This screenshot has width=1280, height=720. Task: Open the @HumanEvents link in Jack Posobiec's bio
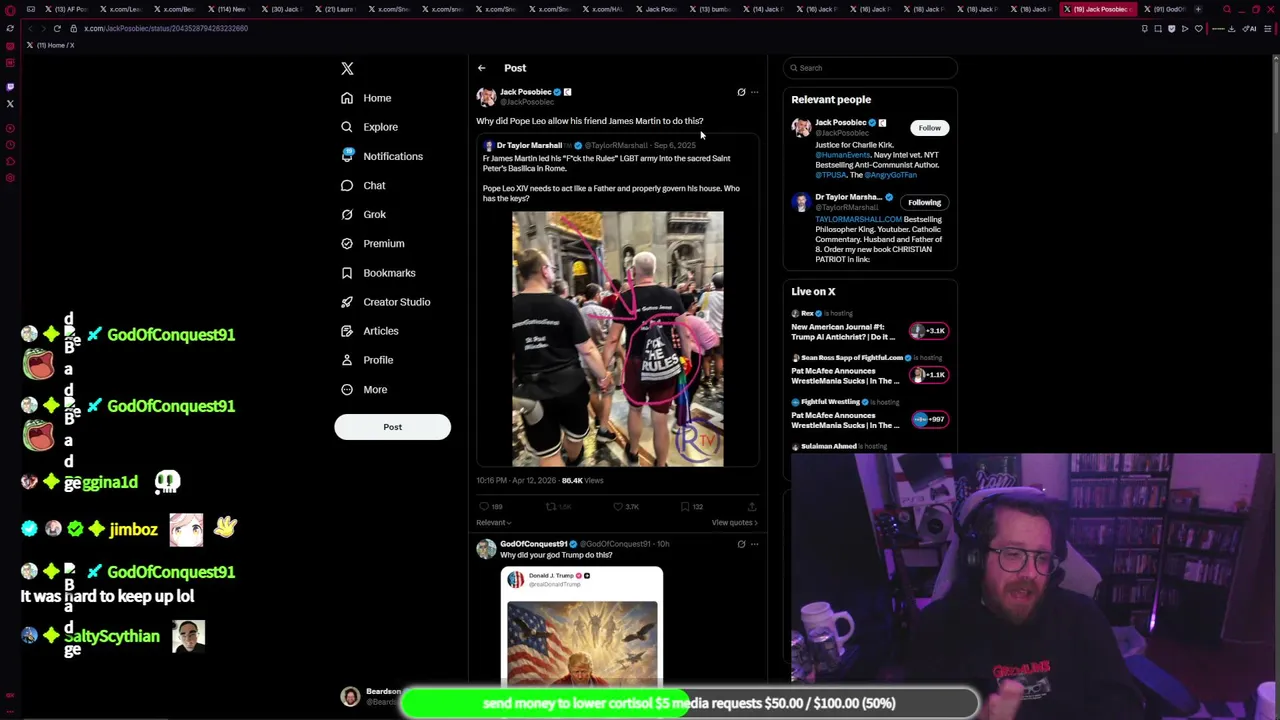tap(842, 155)
